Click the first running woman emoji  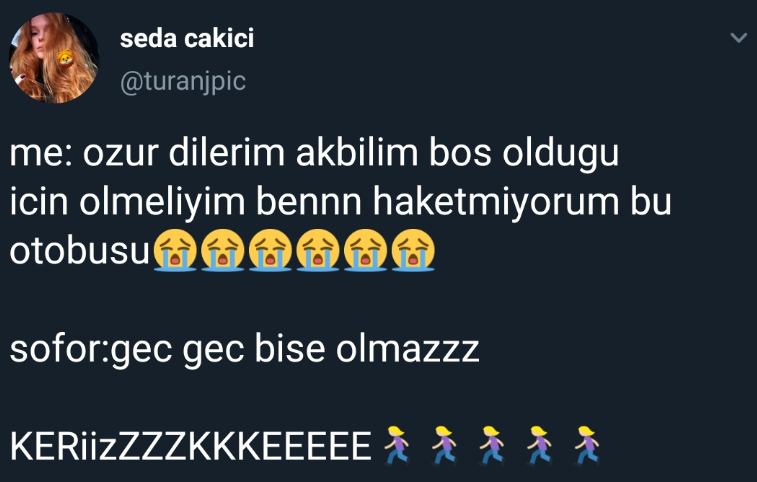coord(396,445)
